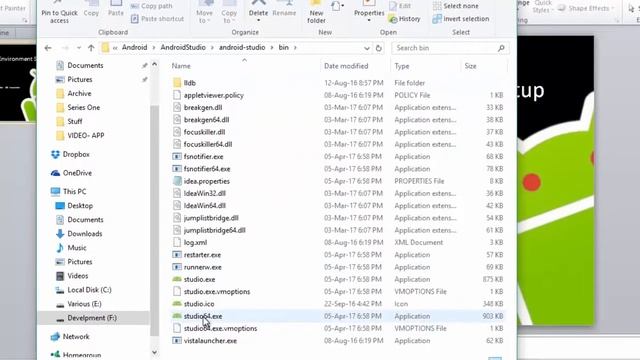The image size is (640, 360).
Task: Open recent locations dropdown arrow
Action: pos(79,48)
